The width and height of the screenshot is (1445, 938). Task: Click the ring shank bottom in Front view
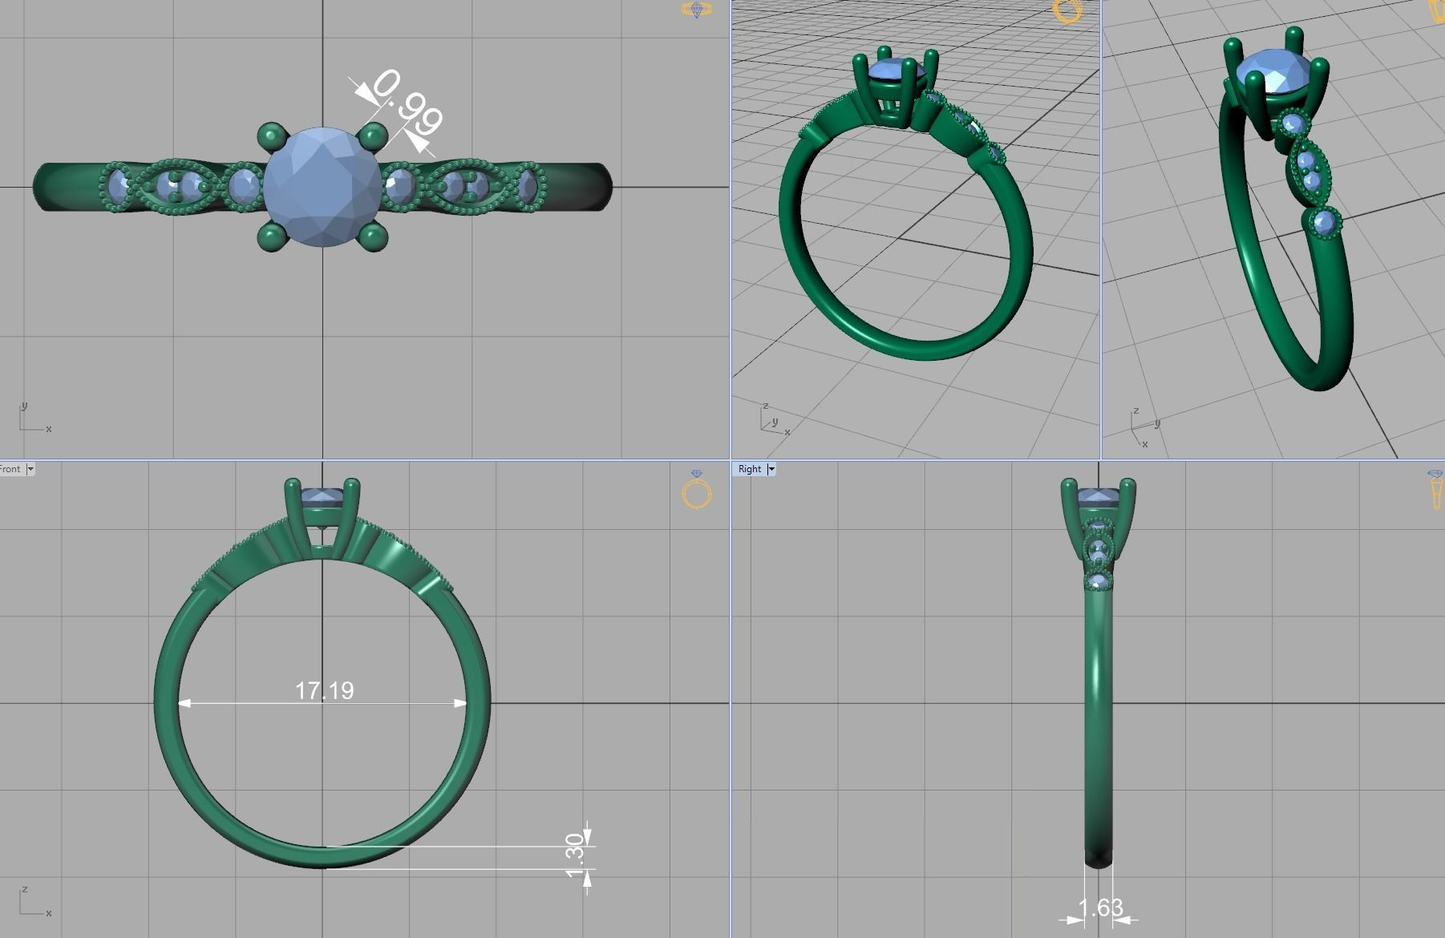point(322,857)
